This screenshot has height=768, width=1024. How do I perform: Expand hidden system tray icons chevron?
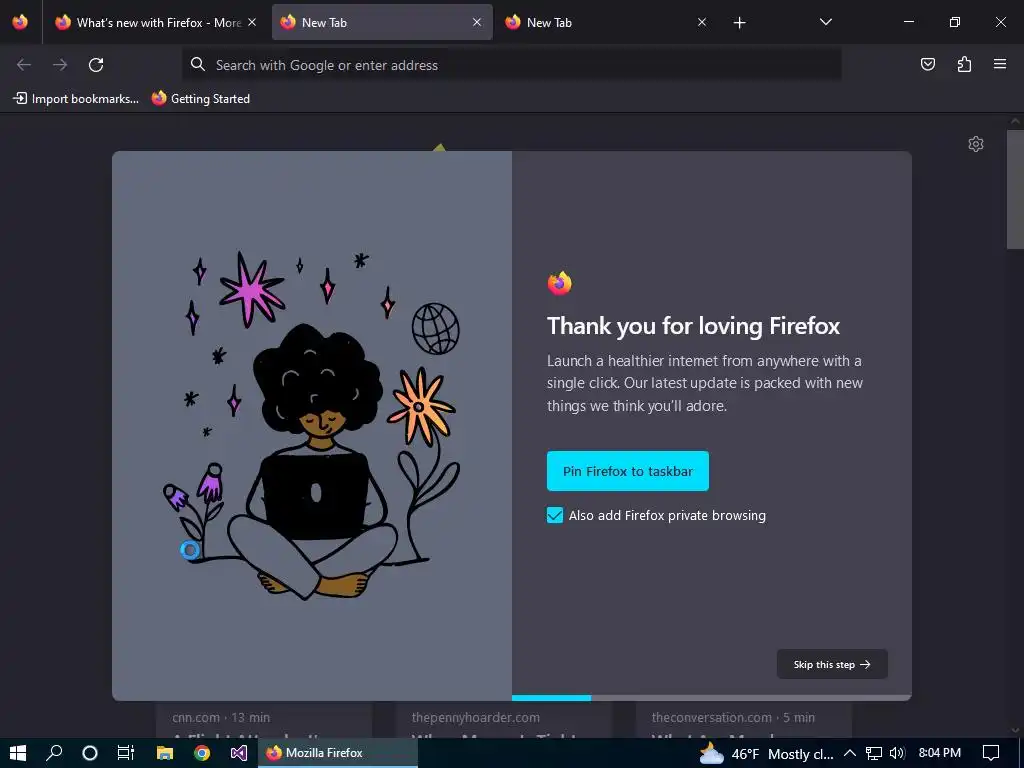click(x=850, y=753)
